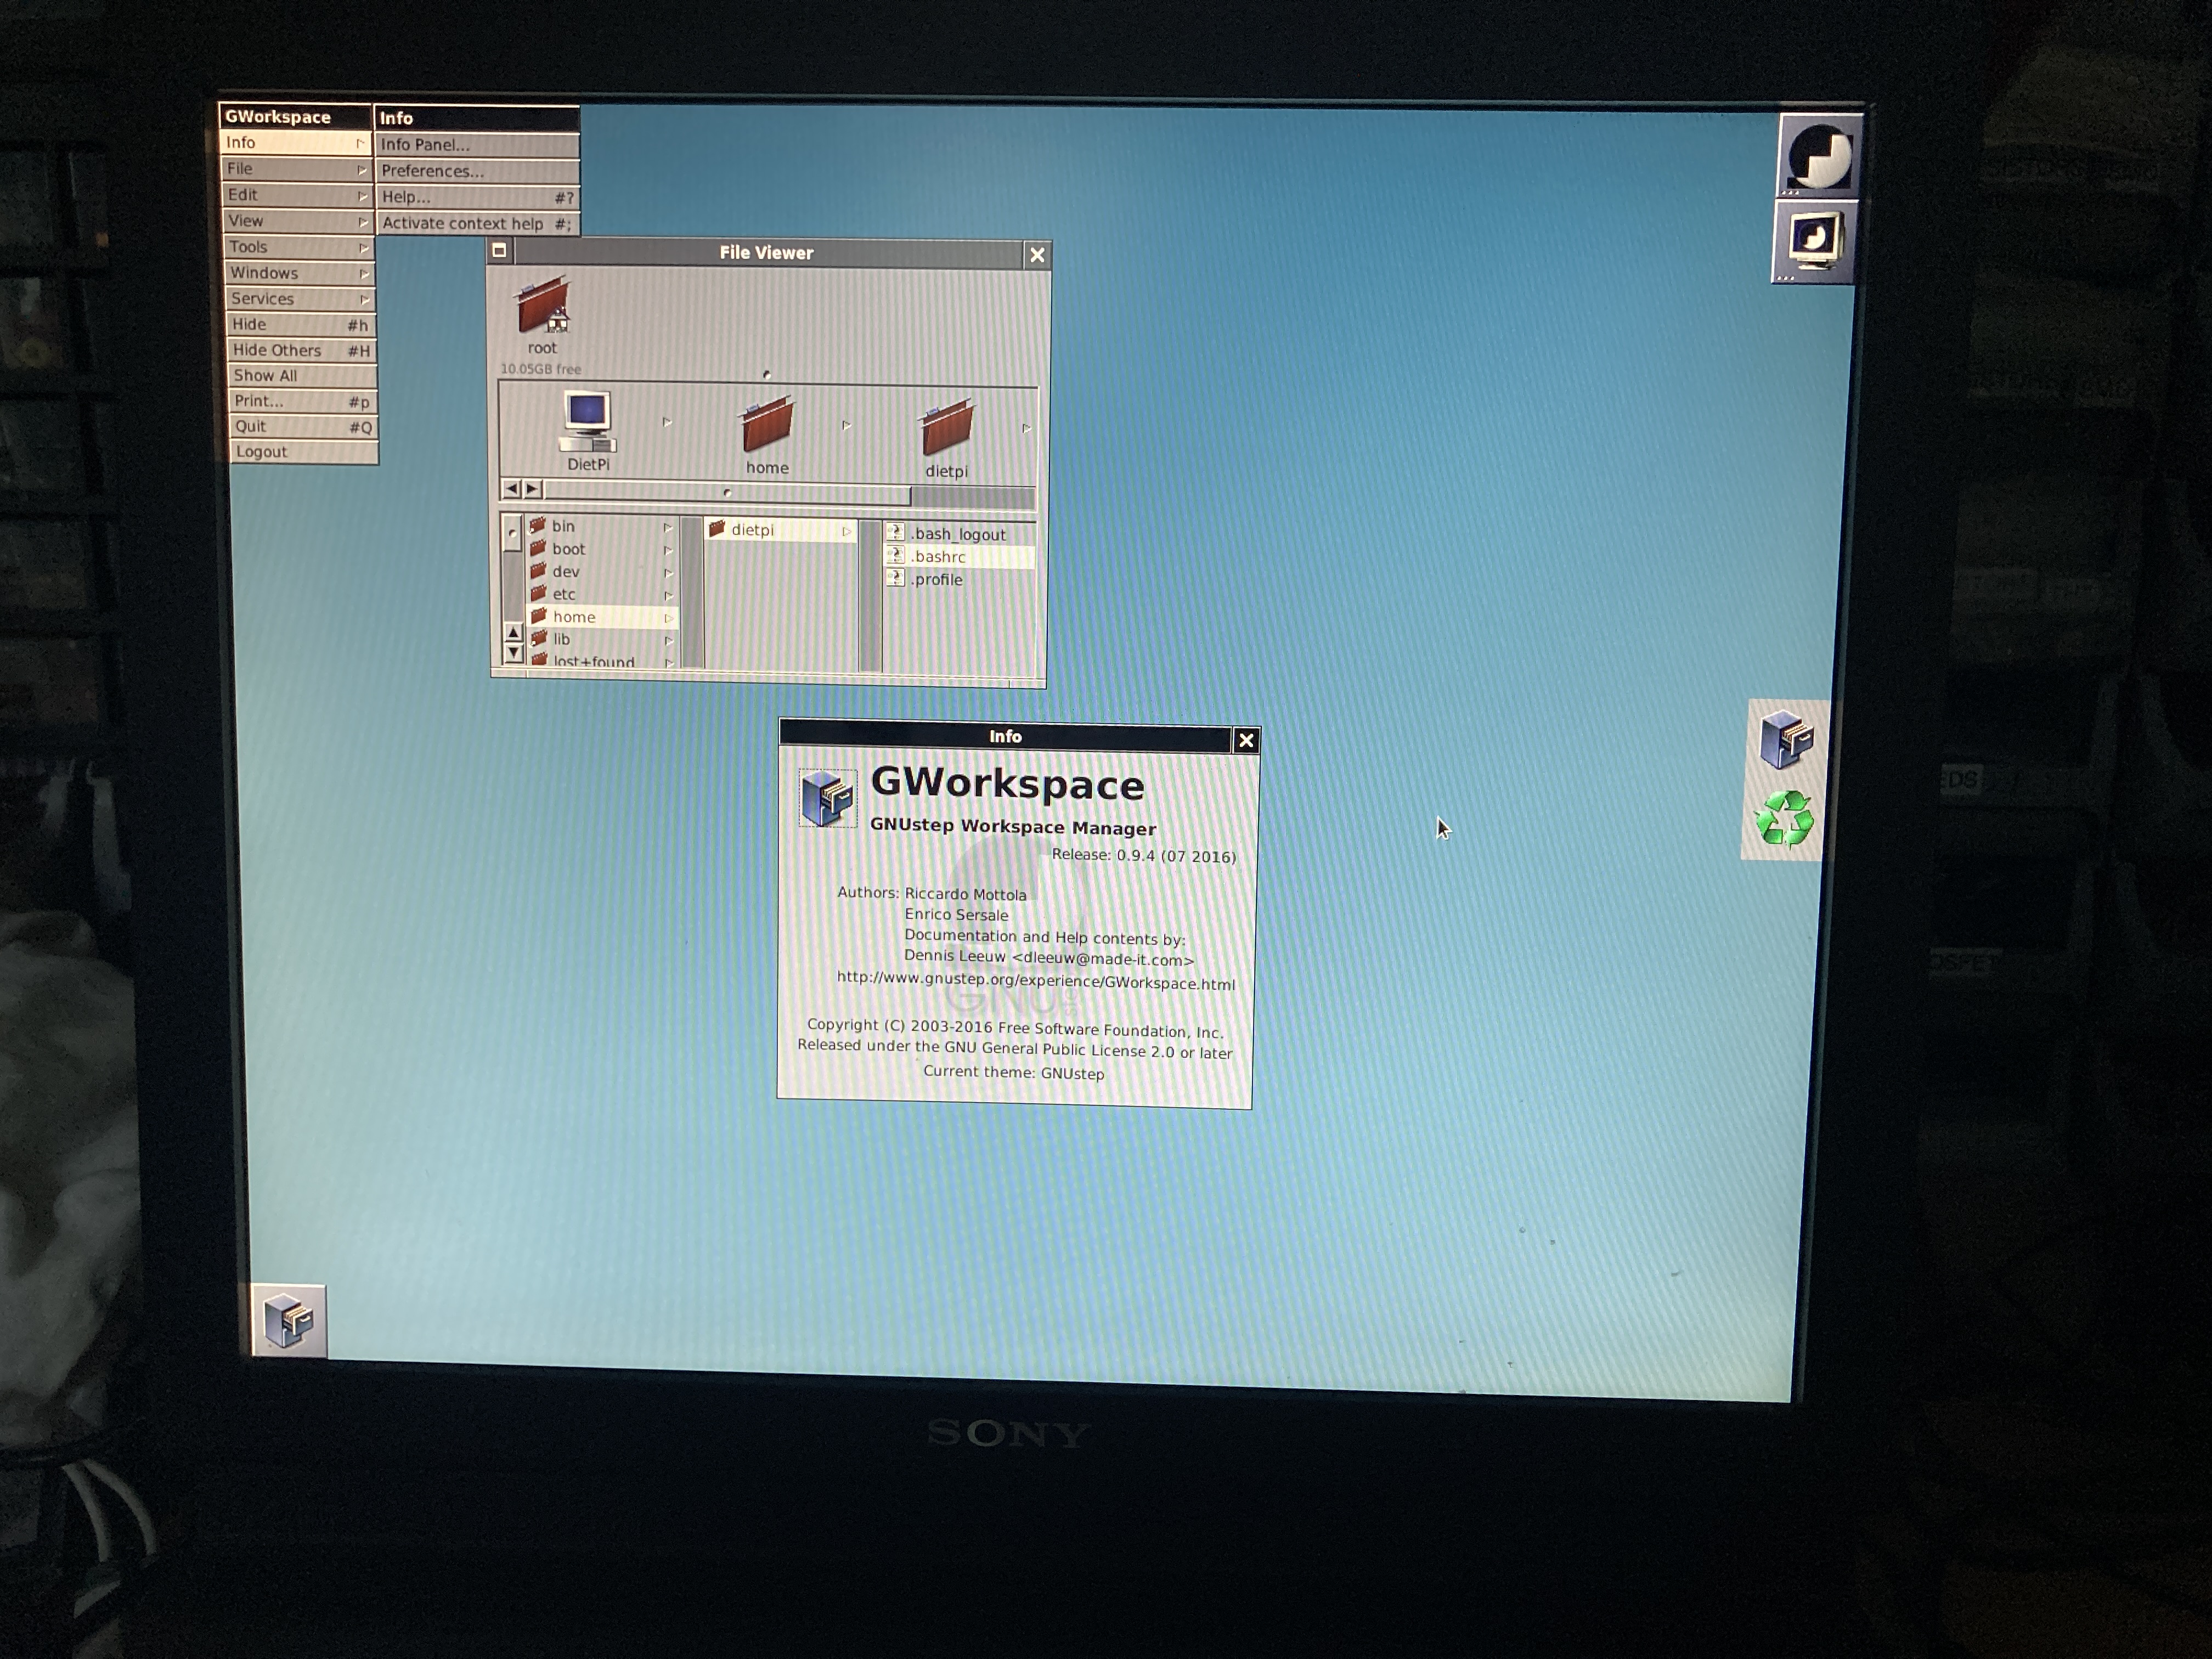Screen dimensions: 2212x1659
Task: Select the dietpi folder icon in path view
Action: pos(946,428)
